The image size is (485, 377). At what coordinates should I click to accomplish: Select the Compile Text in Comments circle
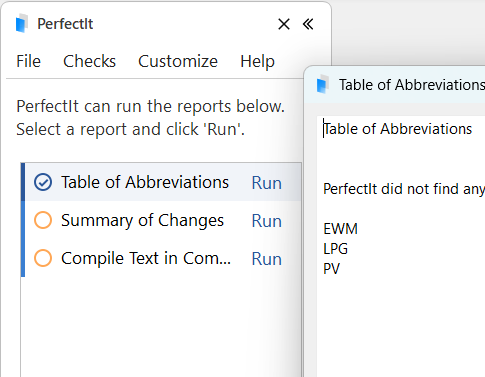pyautogui.click(x=43, y=258)
